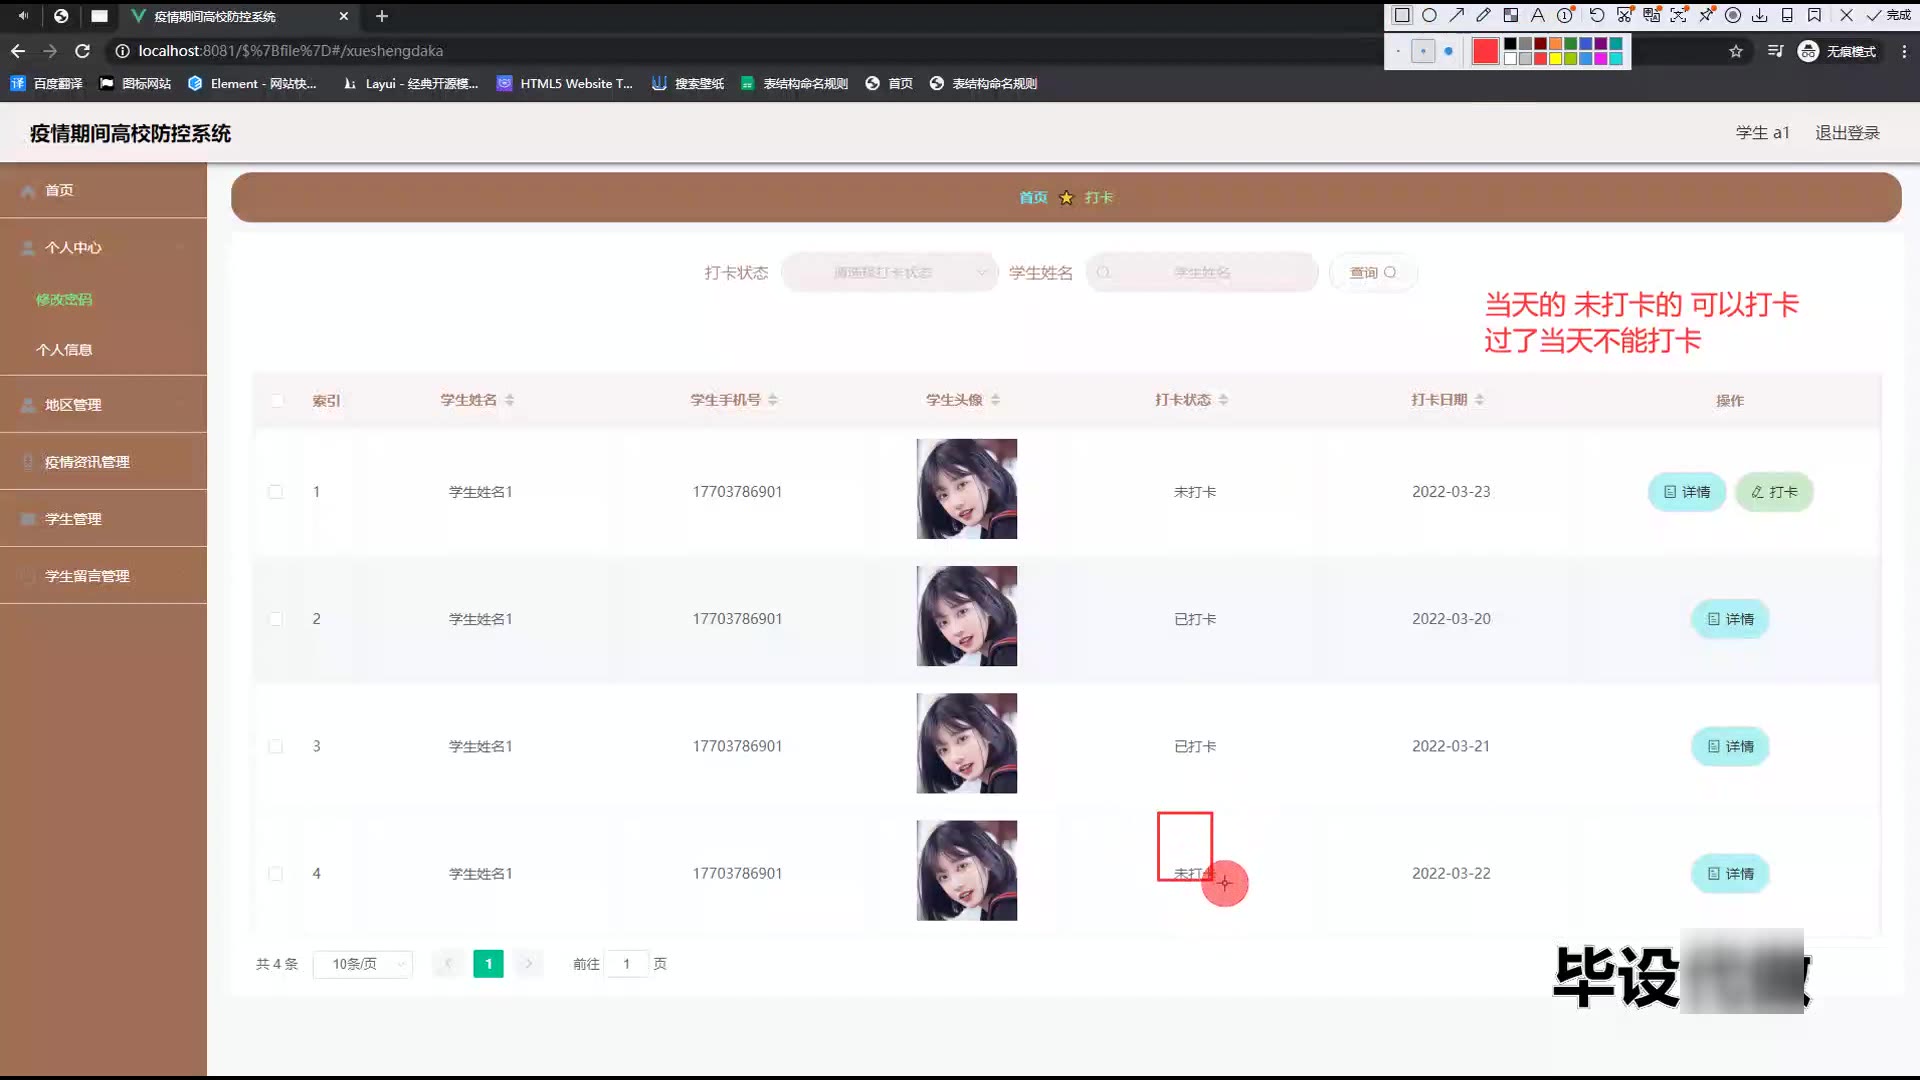1920x1080 pixels.
Task: Click the undo annotation icon
Action: [1597, 15]
